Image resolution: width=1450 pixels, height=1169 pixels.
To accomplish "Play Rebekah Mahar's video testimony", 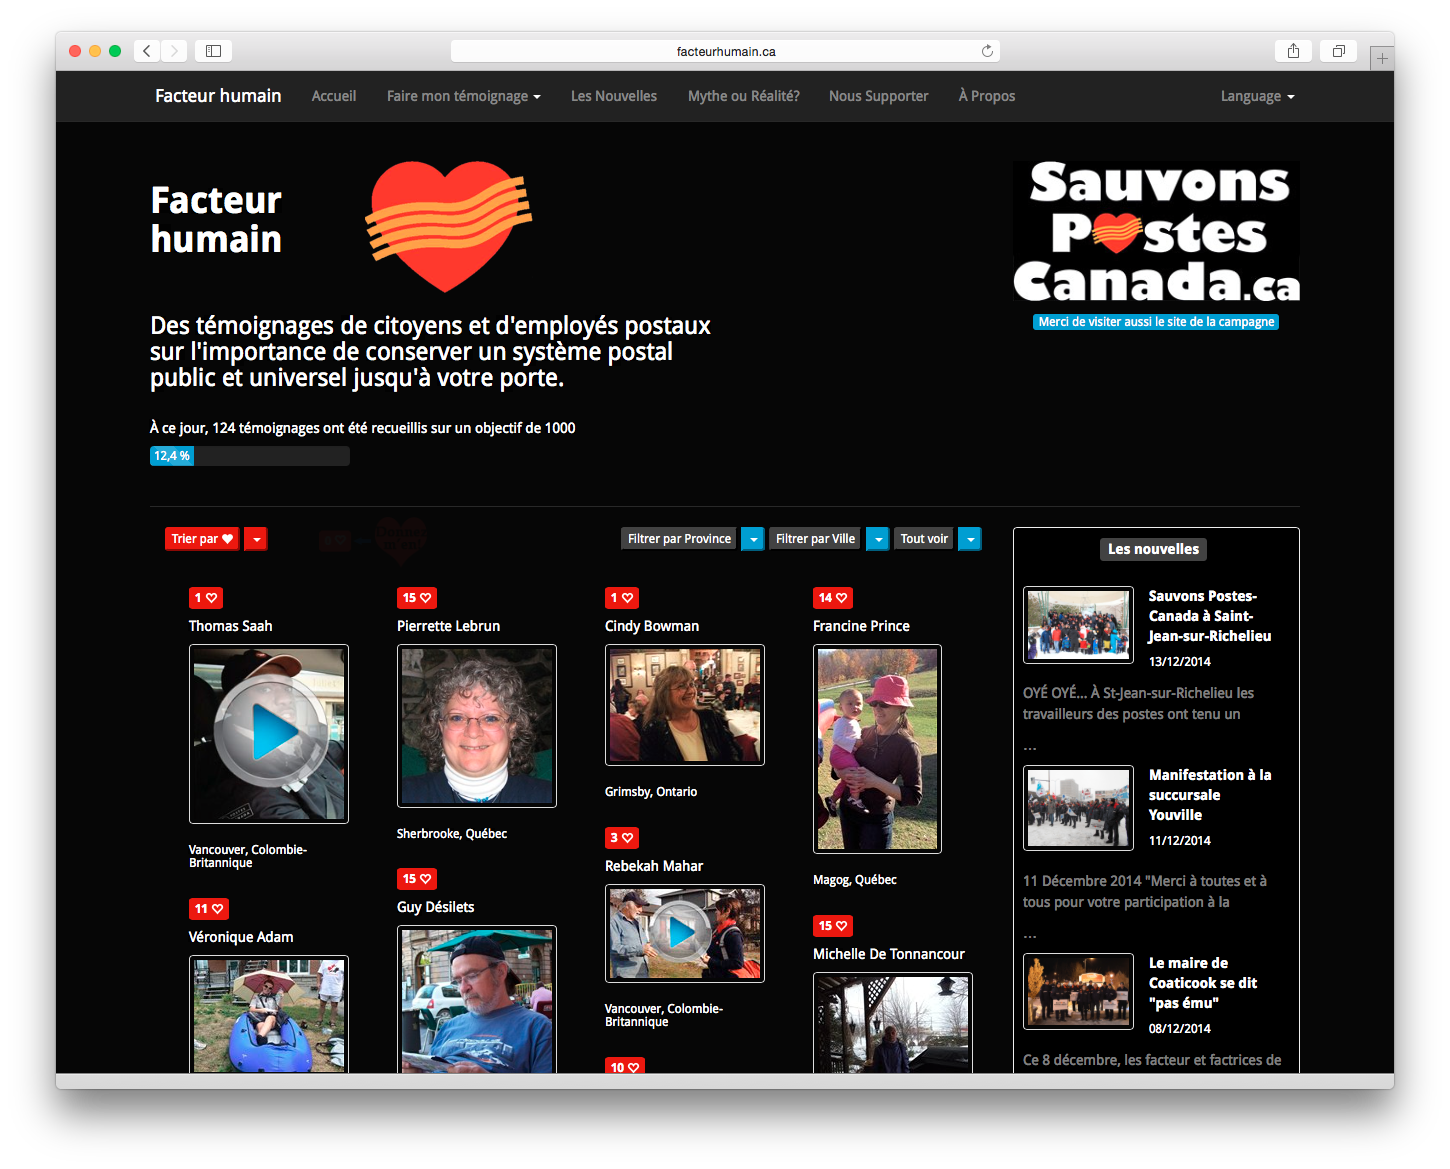I will tap(684, 932).
